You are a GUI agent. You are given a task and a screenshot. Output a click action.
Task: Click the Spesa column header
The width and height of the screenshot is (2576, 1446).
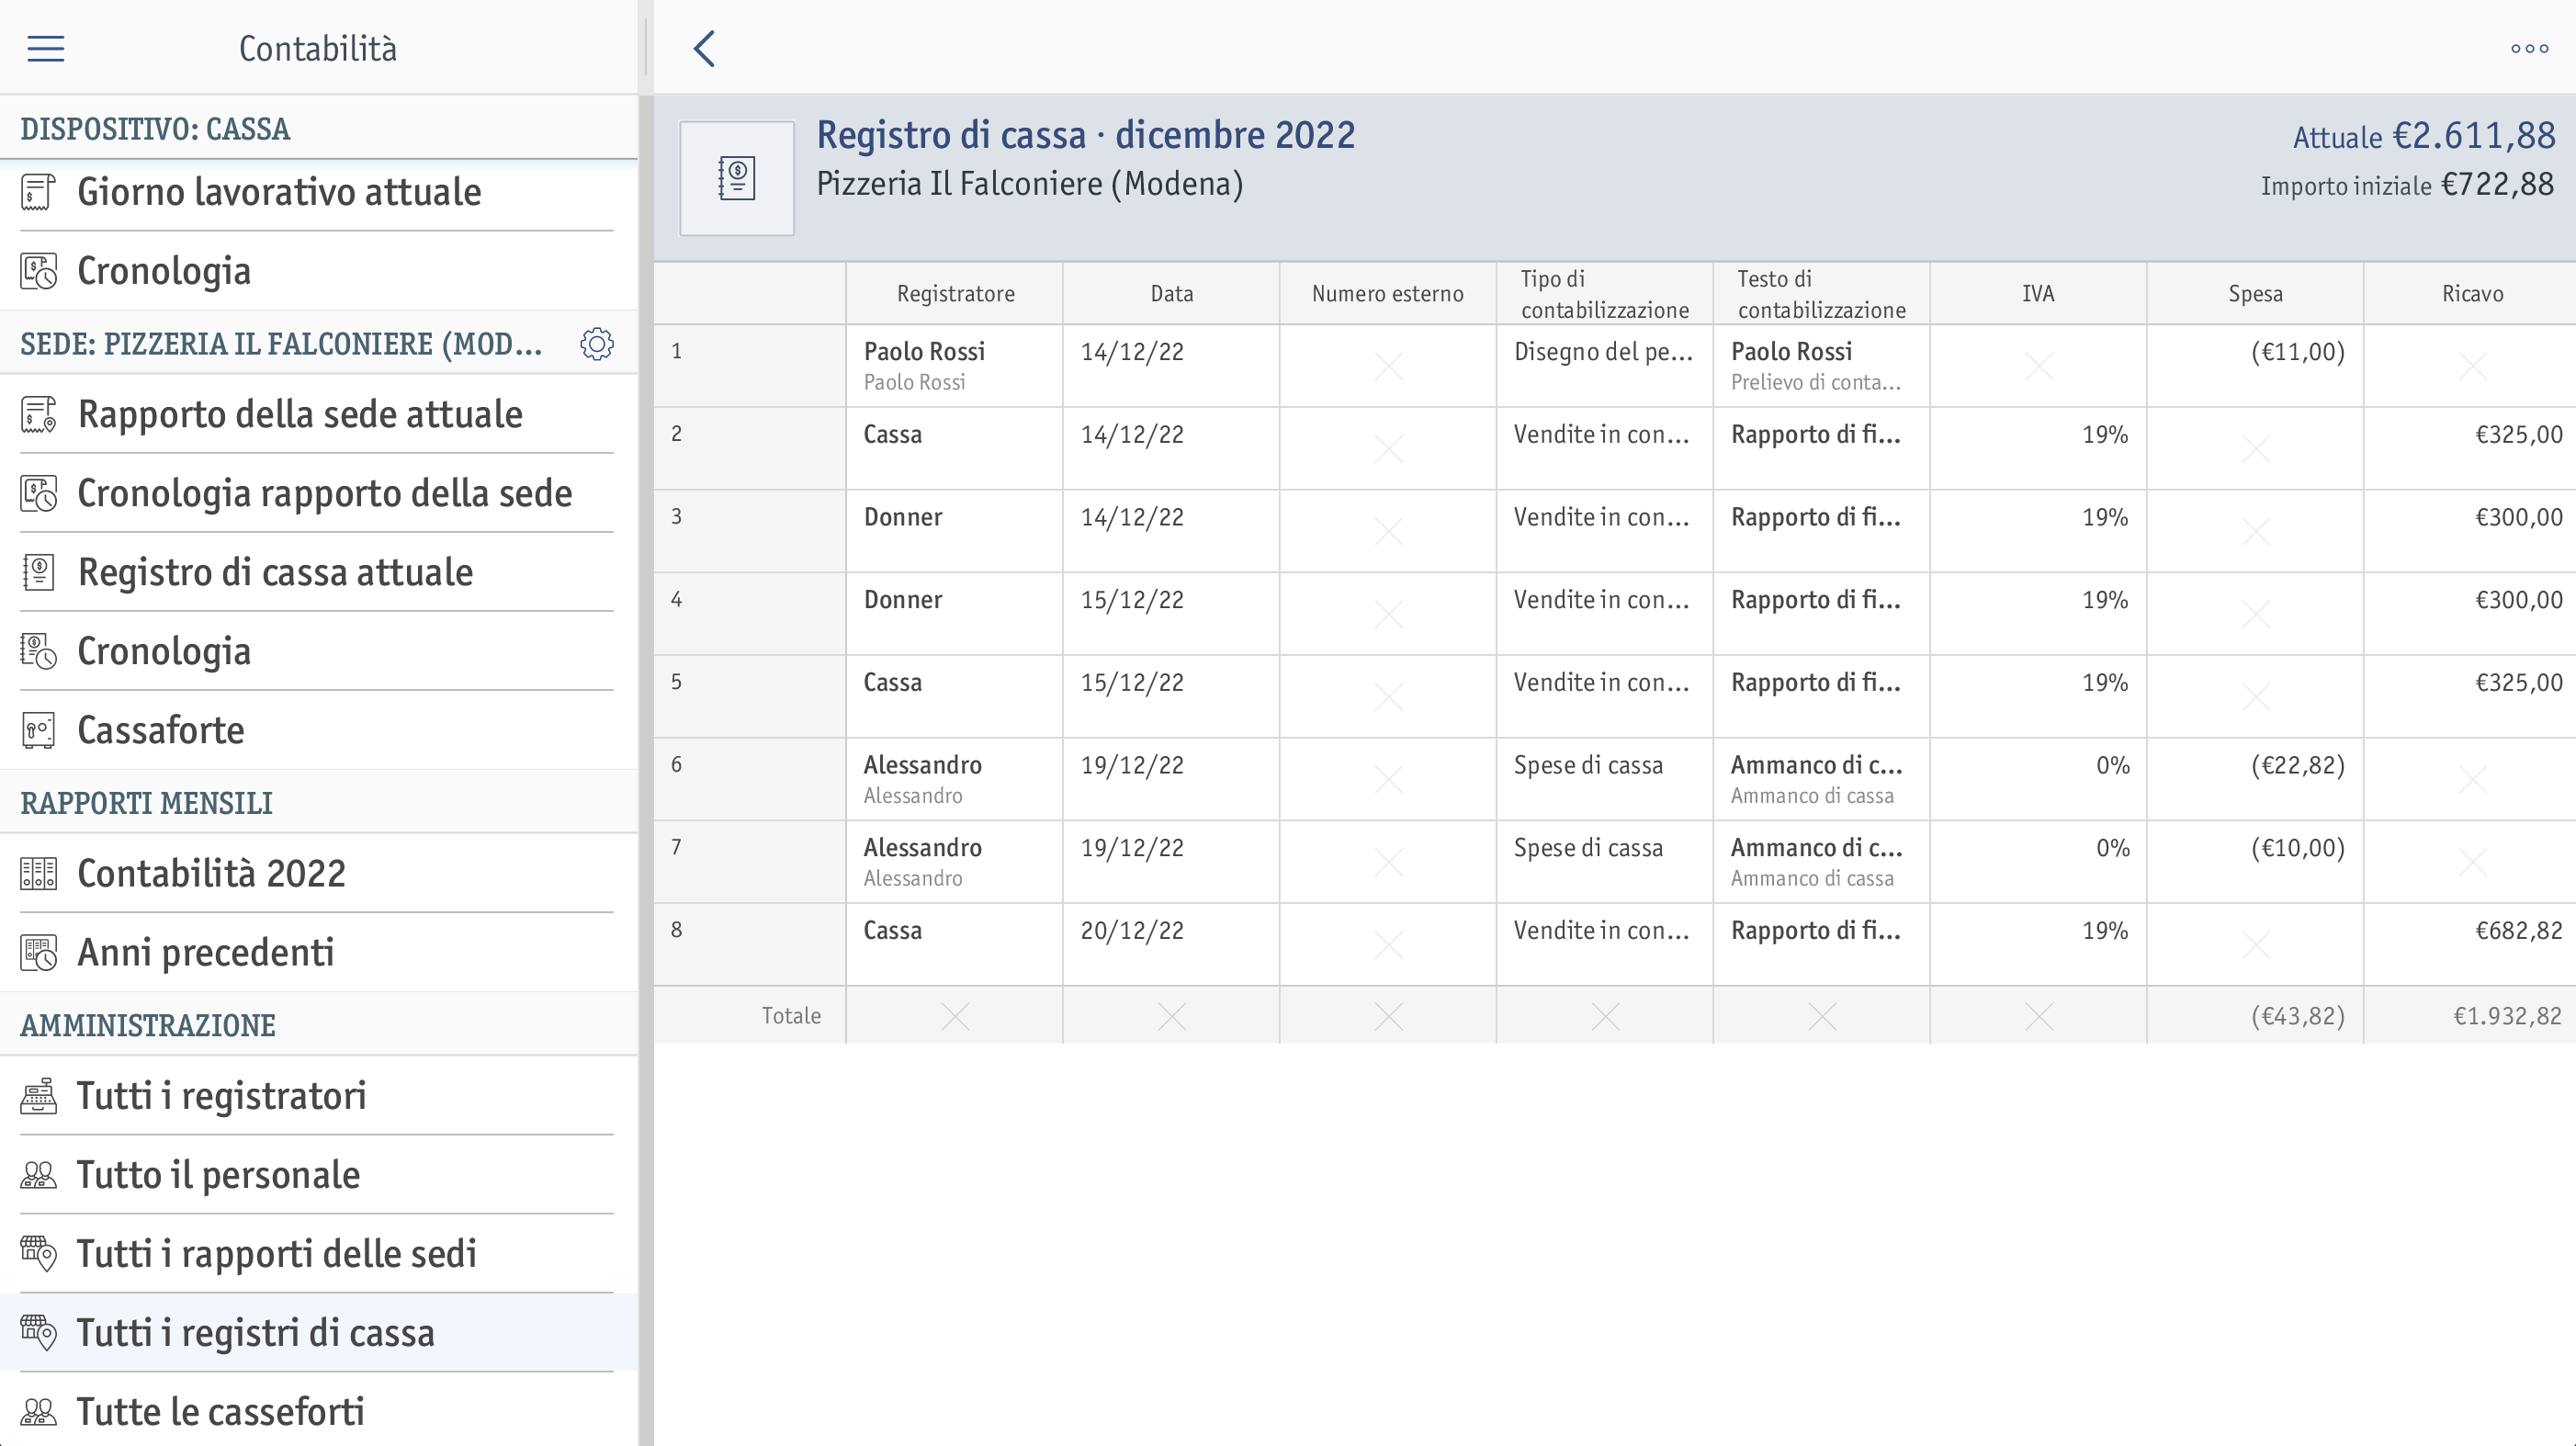pyautogui.click(x=2255, y=294)
